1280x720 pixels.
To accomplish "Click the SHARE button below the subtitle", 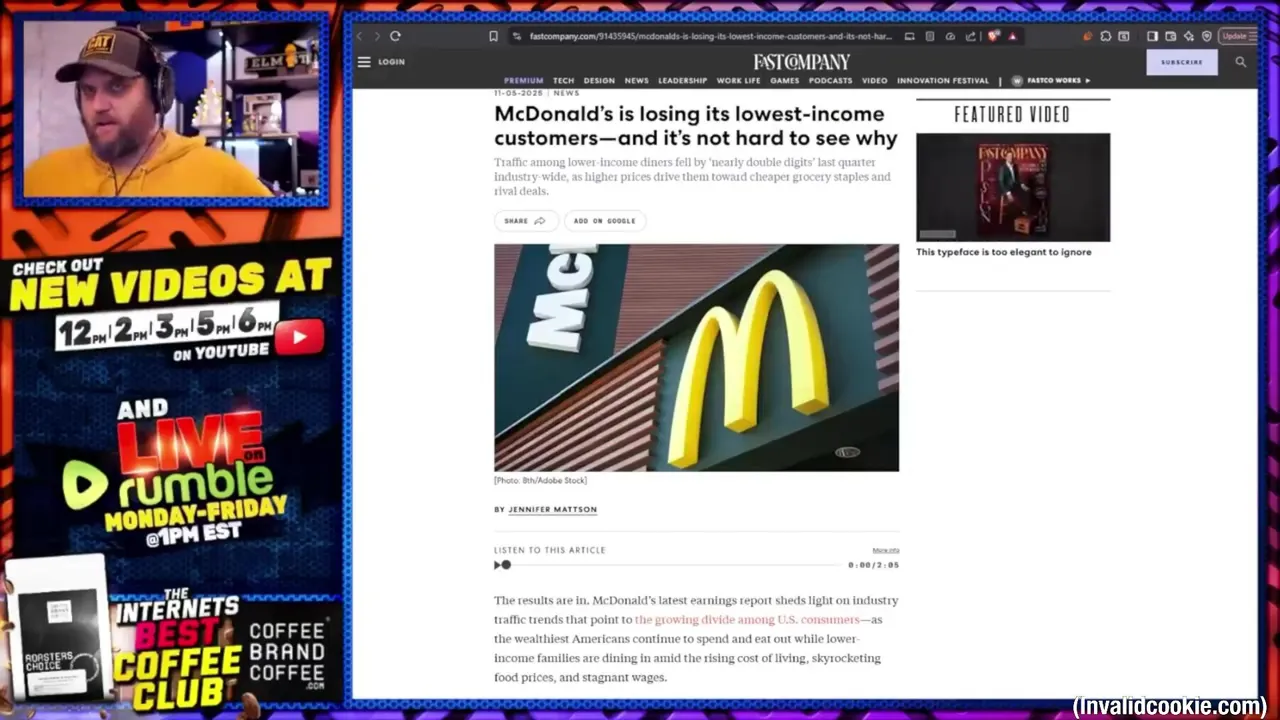I will (526, 221).
